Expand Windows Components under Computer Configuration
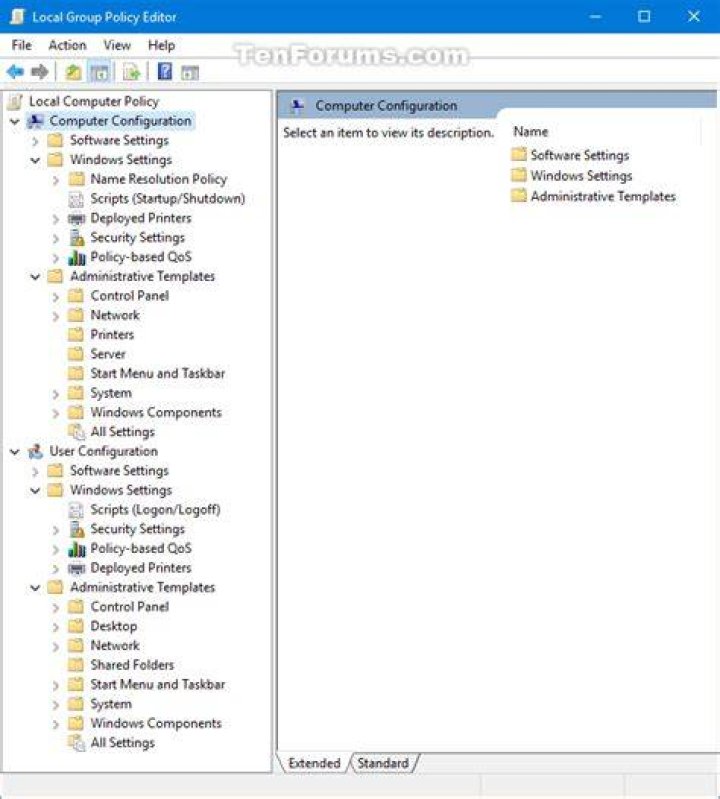Screen dimensions: 720x799 pyautogui.click(x=56, y=413)
